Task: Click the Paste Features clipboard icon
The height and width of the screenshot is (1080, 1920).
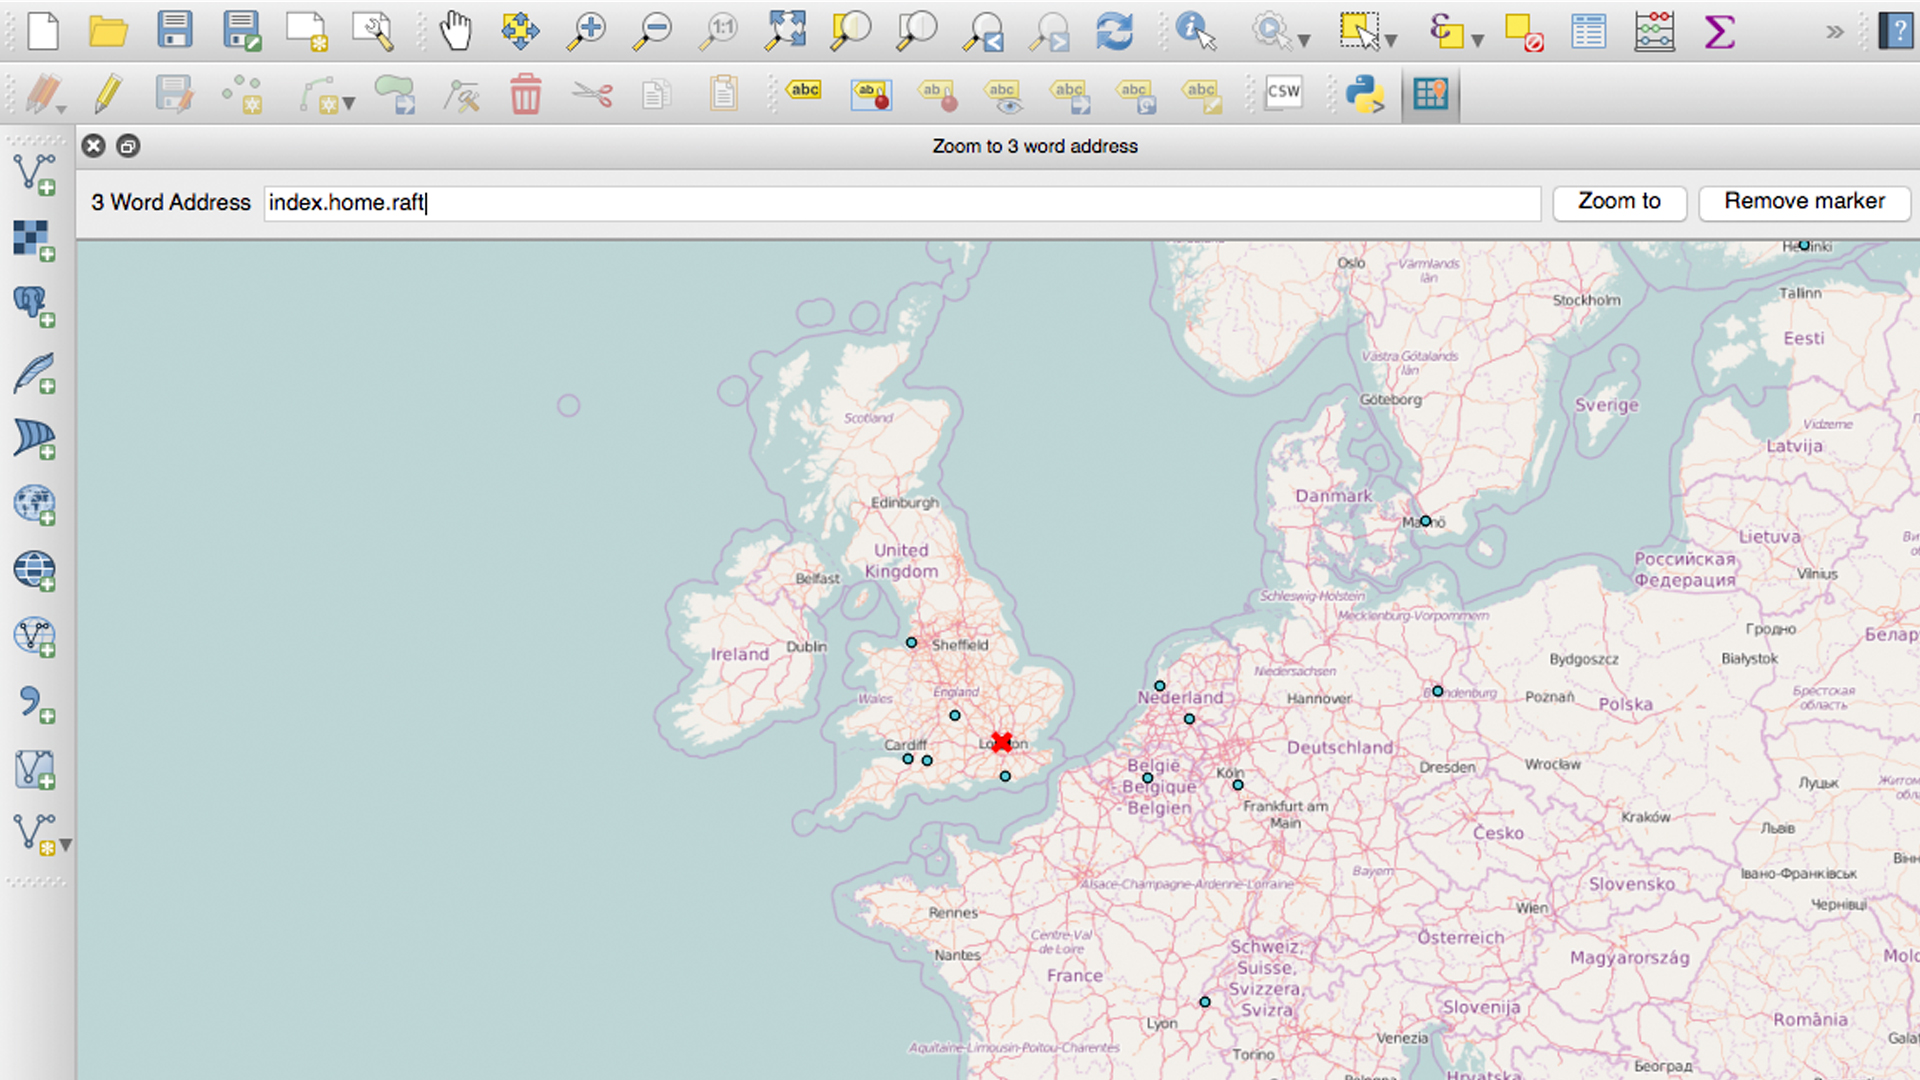Action: pos(723,95)
